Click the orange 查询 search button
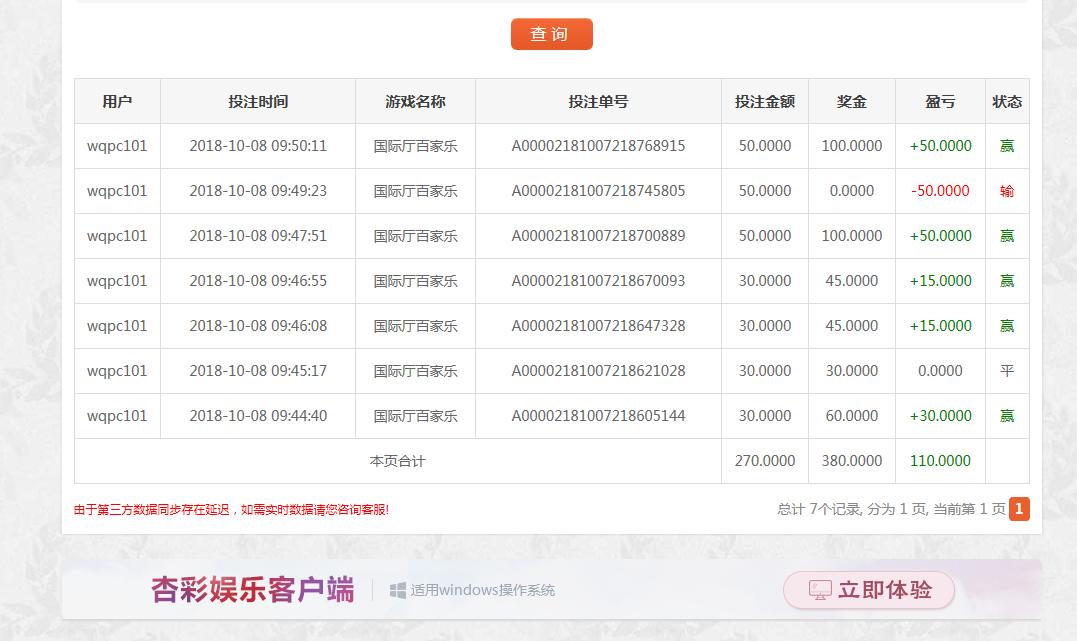Viewport: 1077px width, 641px height. coord(552,34)
